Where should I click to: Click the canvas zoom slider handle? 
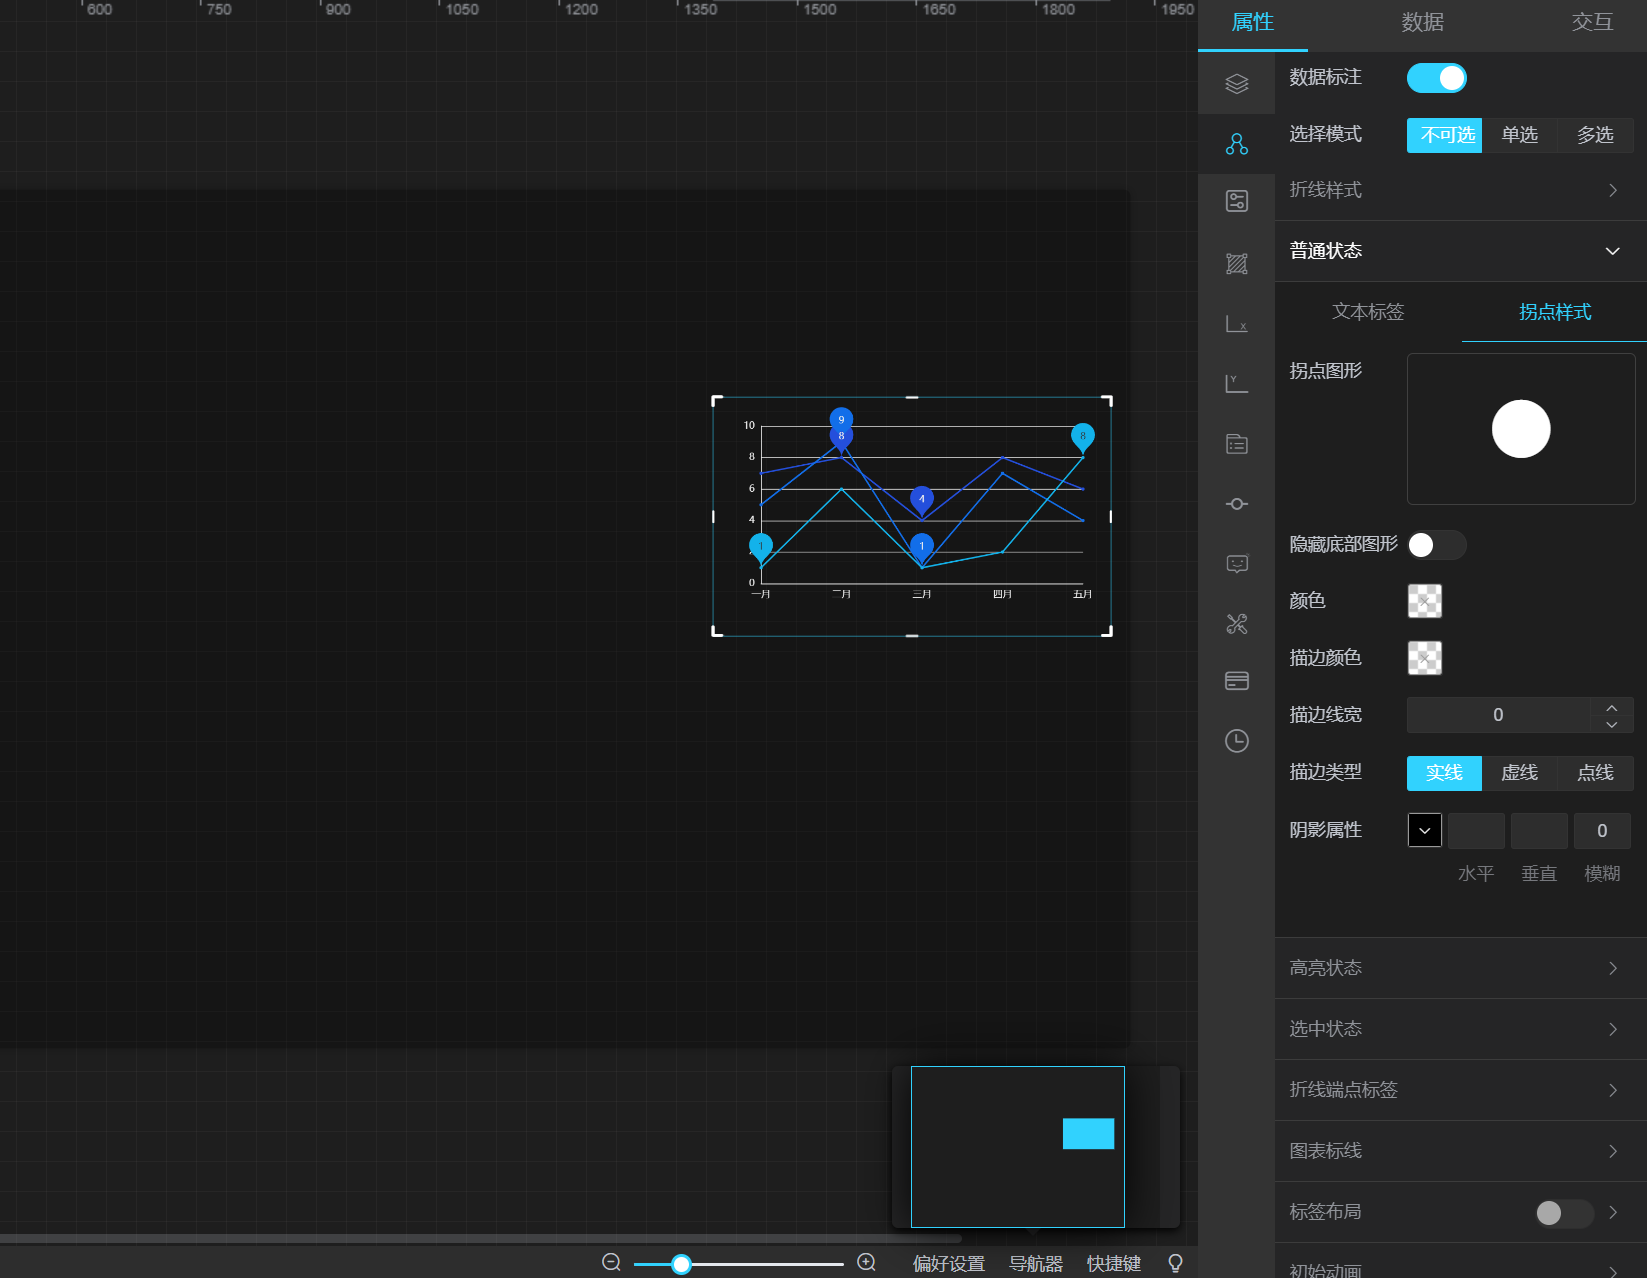pos(681,1264)
